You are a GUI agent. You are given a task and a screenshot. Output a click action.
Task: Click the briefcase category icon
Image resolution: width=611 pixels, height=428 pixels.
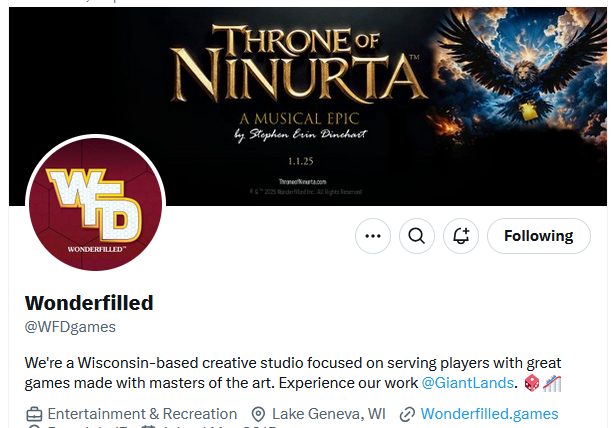[x=34, y=414]
